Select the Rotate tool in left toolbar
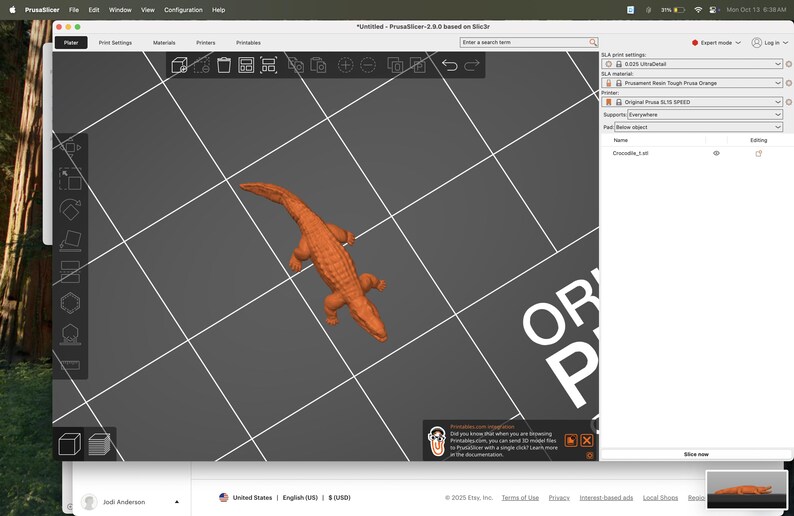Screen dimensions: 794x516 [x=70, y=210]
